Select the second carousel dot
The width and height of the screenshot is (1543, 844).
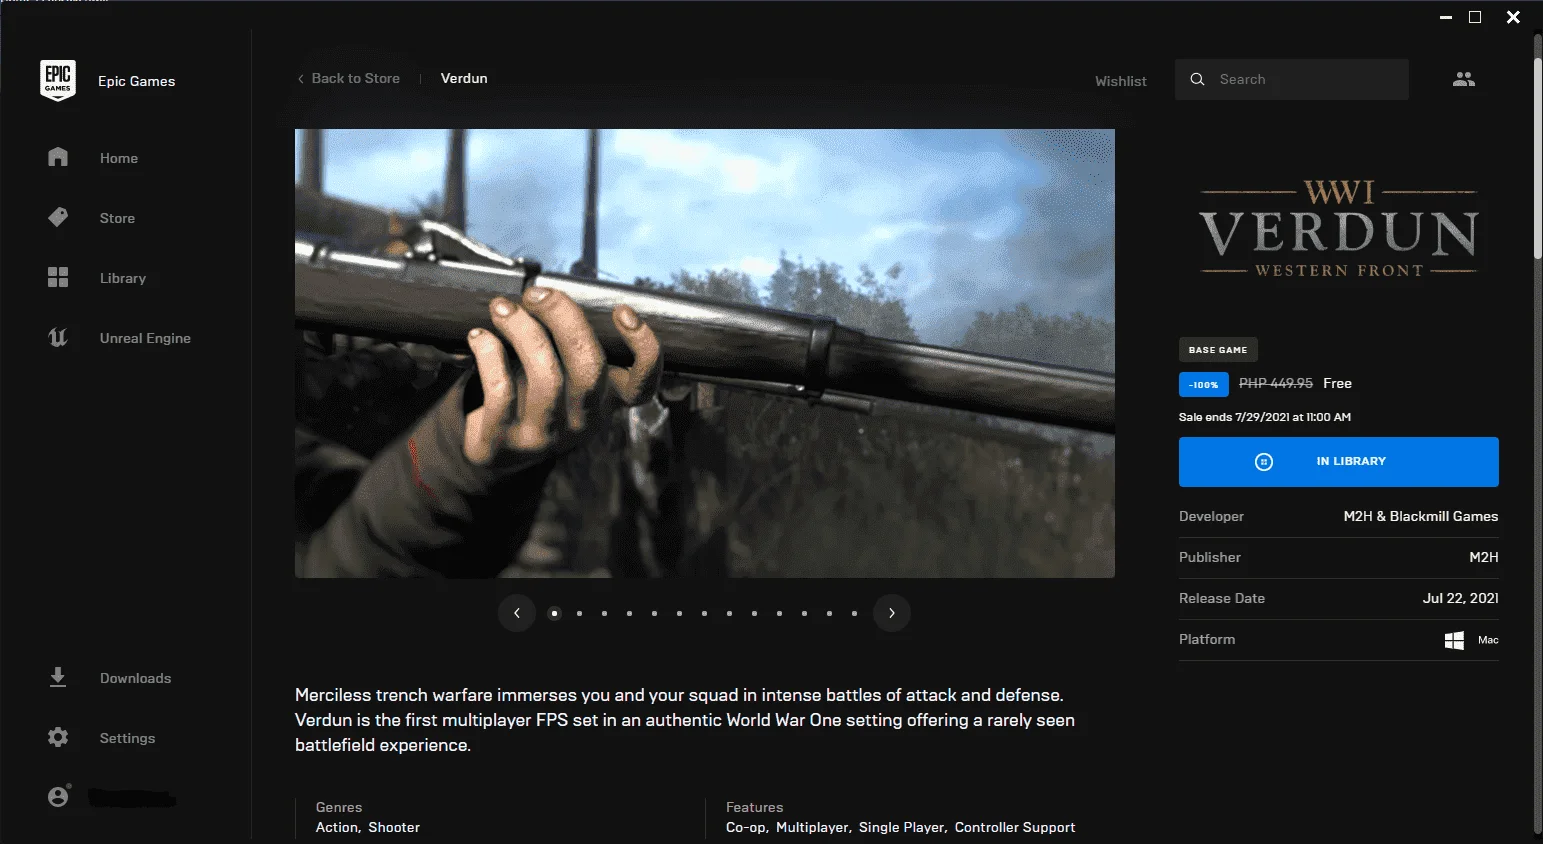click(x=579, y=613)
